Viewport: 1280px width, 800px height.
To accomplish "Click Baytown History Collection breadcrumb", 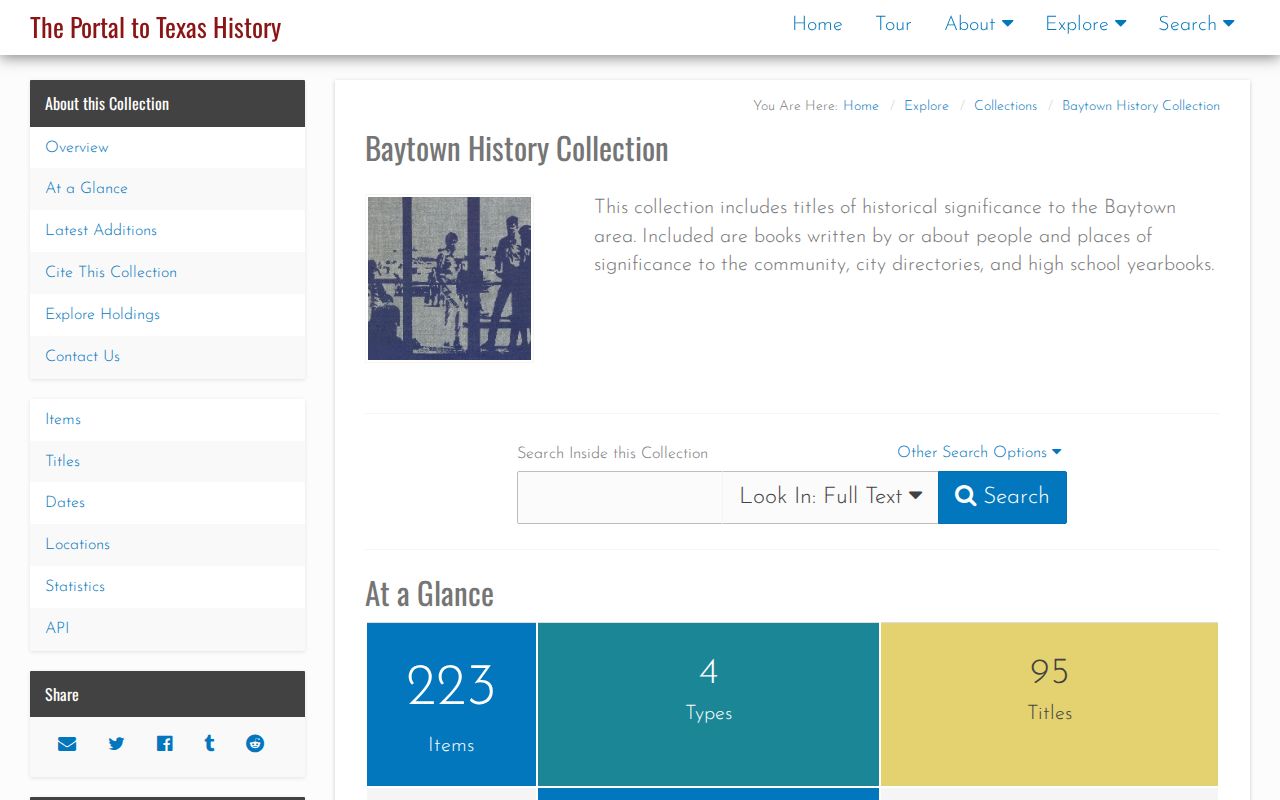I will pyautogui.click(x=1141, y=106).
